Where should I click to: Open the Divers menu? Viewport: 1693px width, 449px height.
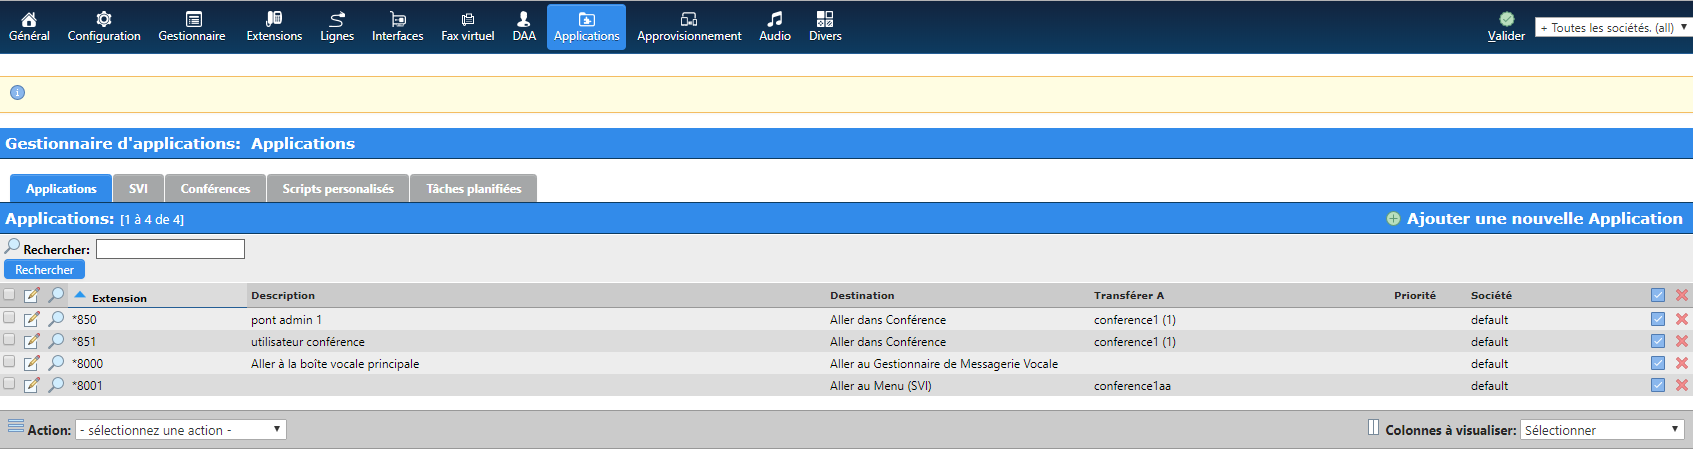(825, 27)
